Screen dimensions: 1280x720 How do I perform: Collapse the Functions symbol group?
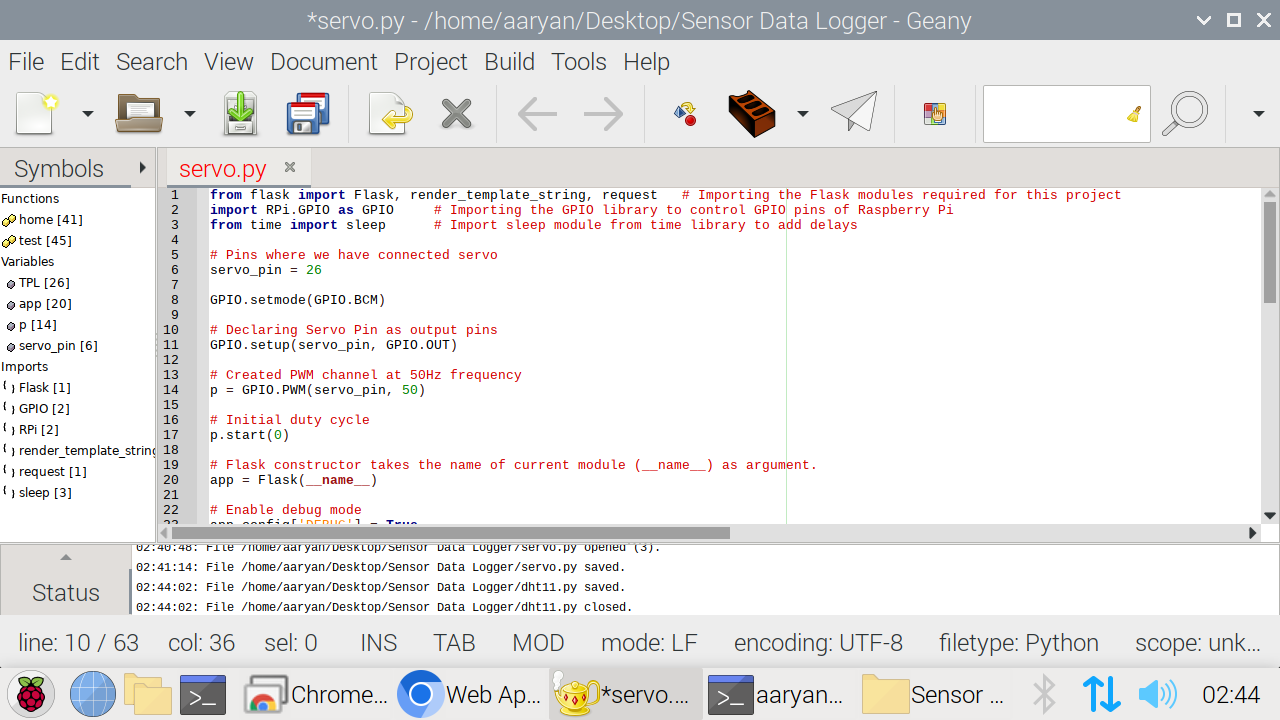[30, 199]
